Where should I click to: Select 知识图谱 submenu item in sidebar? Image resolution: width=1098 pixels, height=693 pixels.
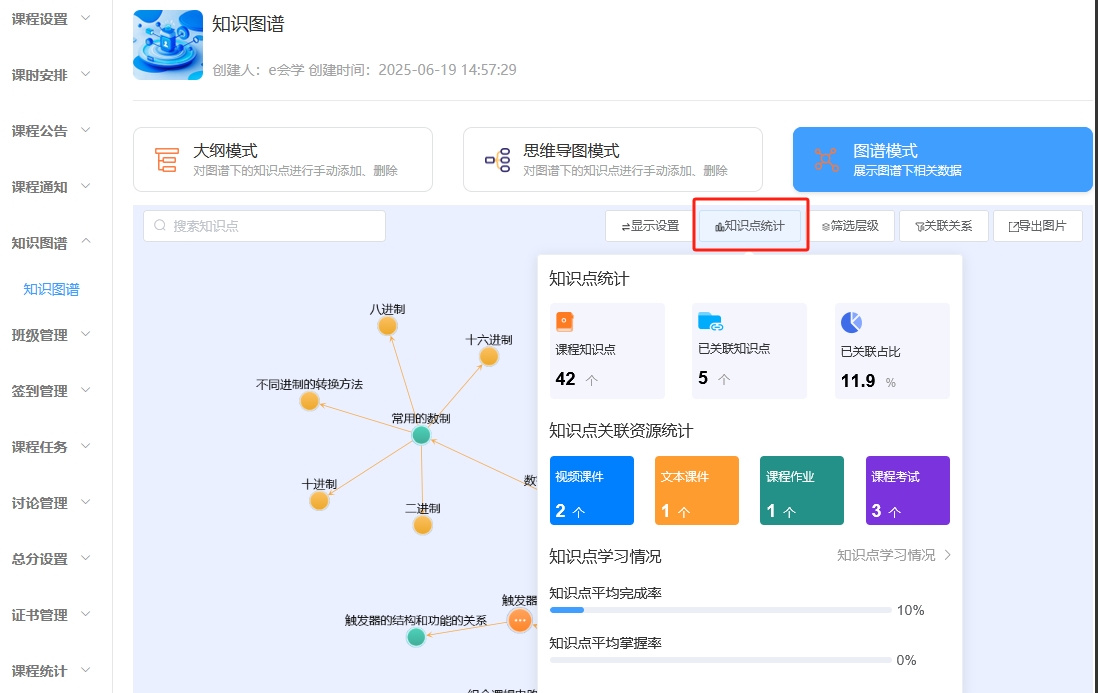pos(51,290)
